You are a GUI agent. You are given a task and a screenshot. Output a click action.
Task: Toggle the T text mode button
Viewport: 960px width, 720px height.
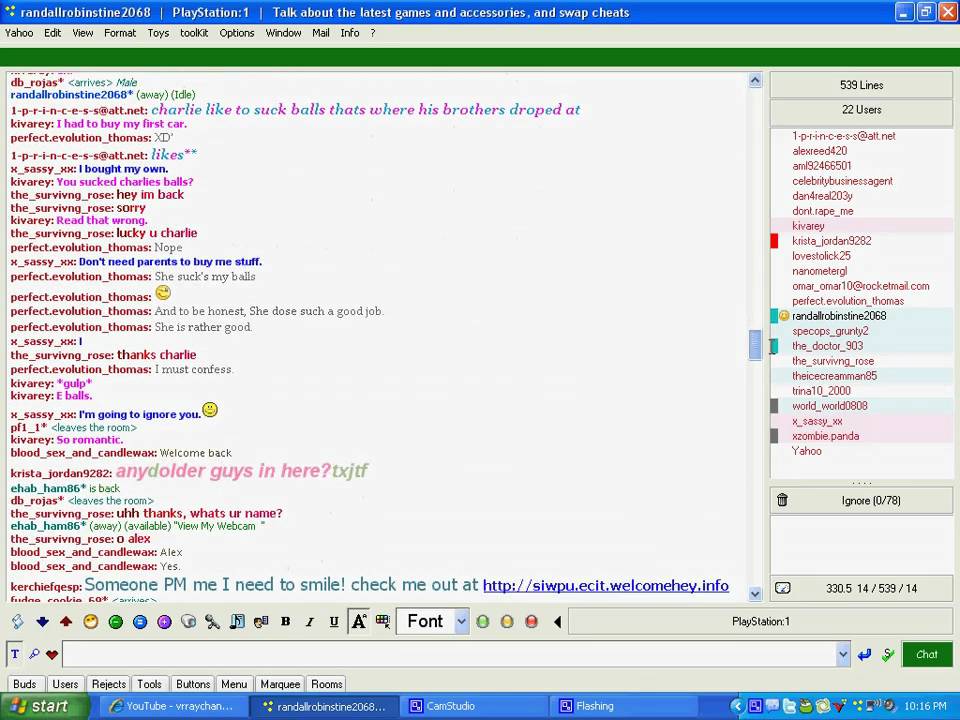(x=15, y=654)
